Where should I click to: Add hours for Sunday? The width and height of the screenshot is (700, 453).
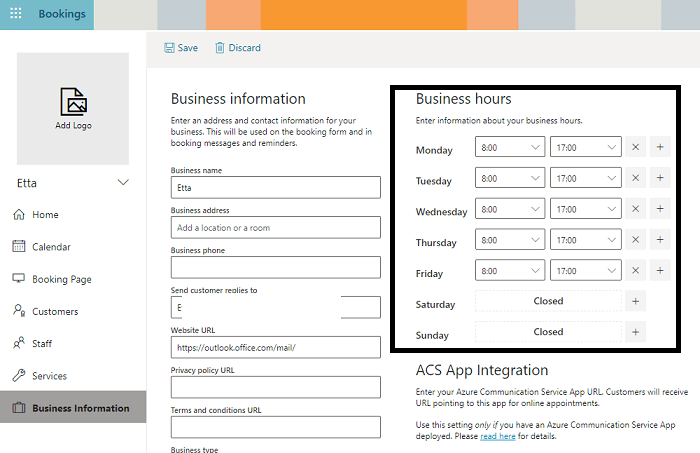click(x=636, y=332)
